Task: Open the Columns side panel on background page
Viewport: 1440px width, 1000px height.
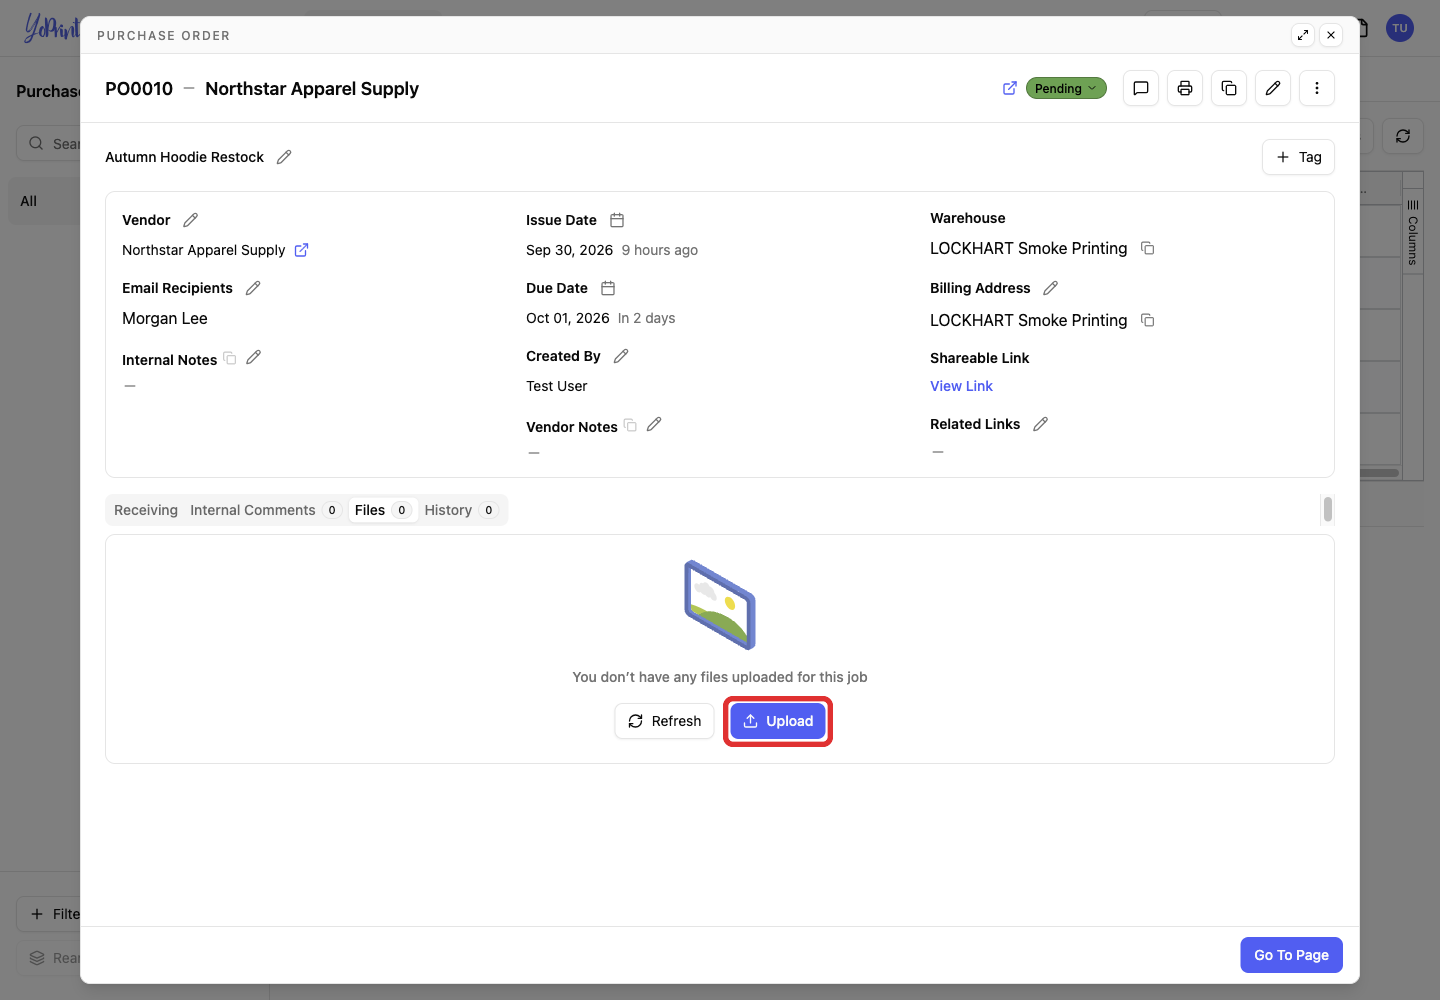Action: 1413,233
